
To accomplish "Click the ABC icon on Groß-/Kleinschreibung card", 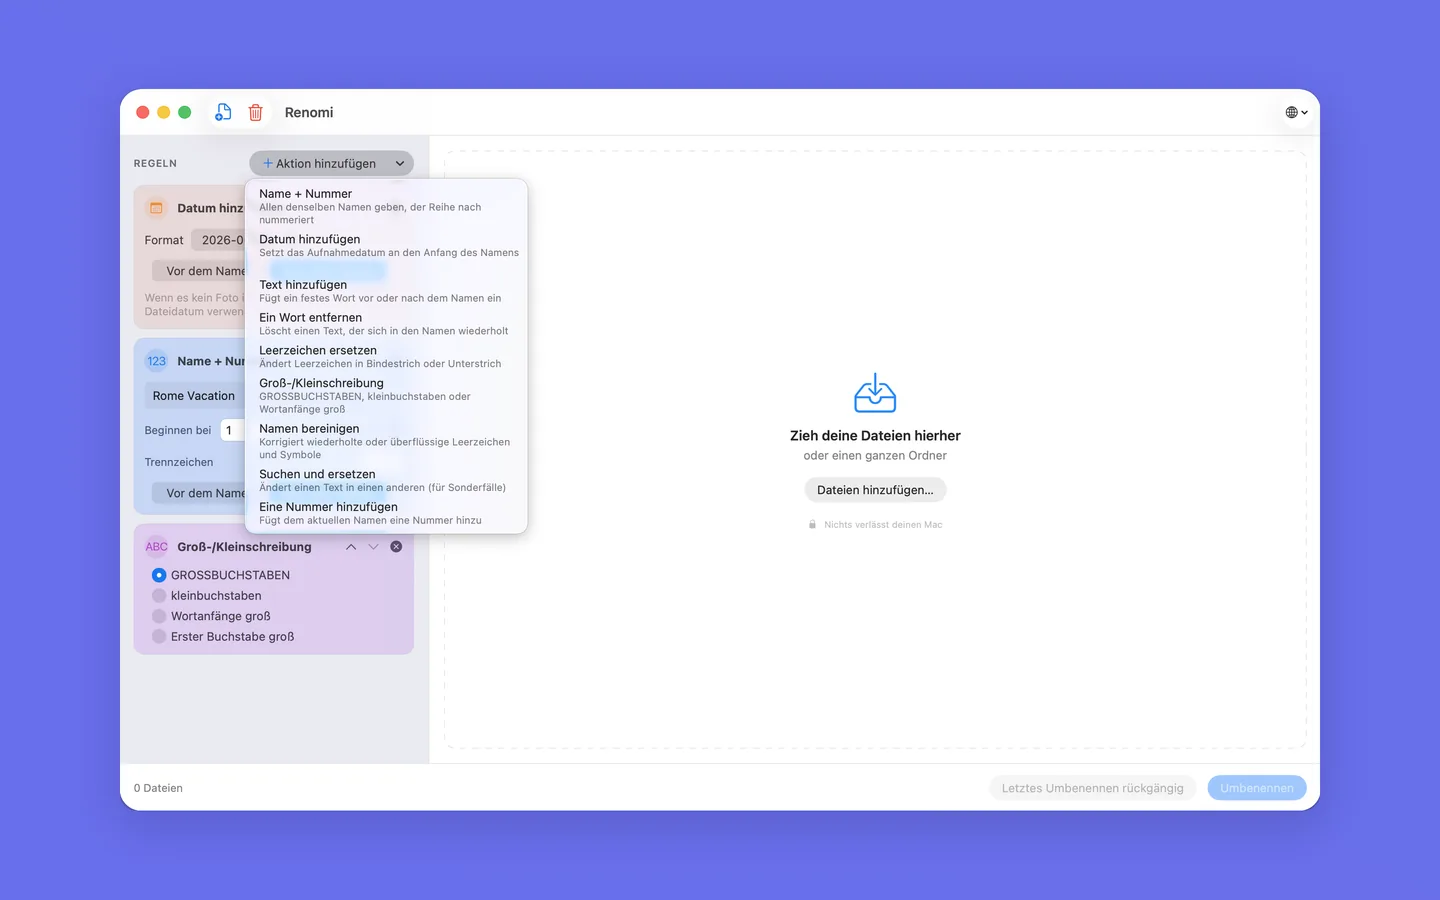I will point(157,547).
